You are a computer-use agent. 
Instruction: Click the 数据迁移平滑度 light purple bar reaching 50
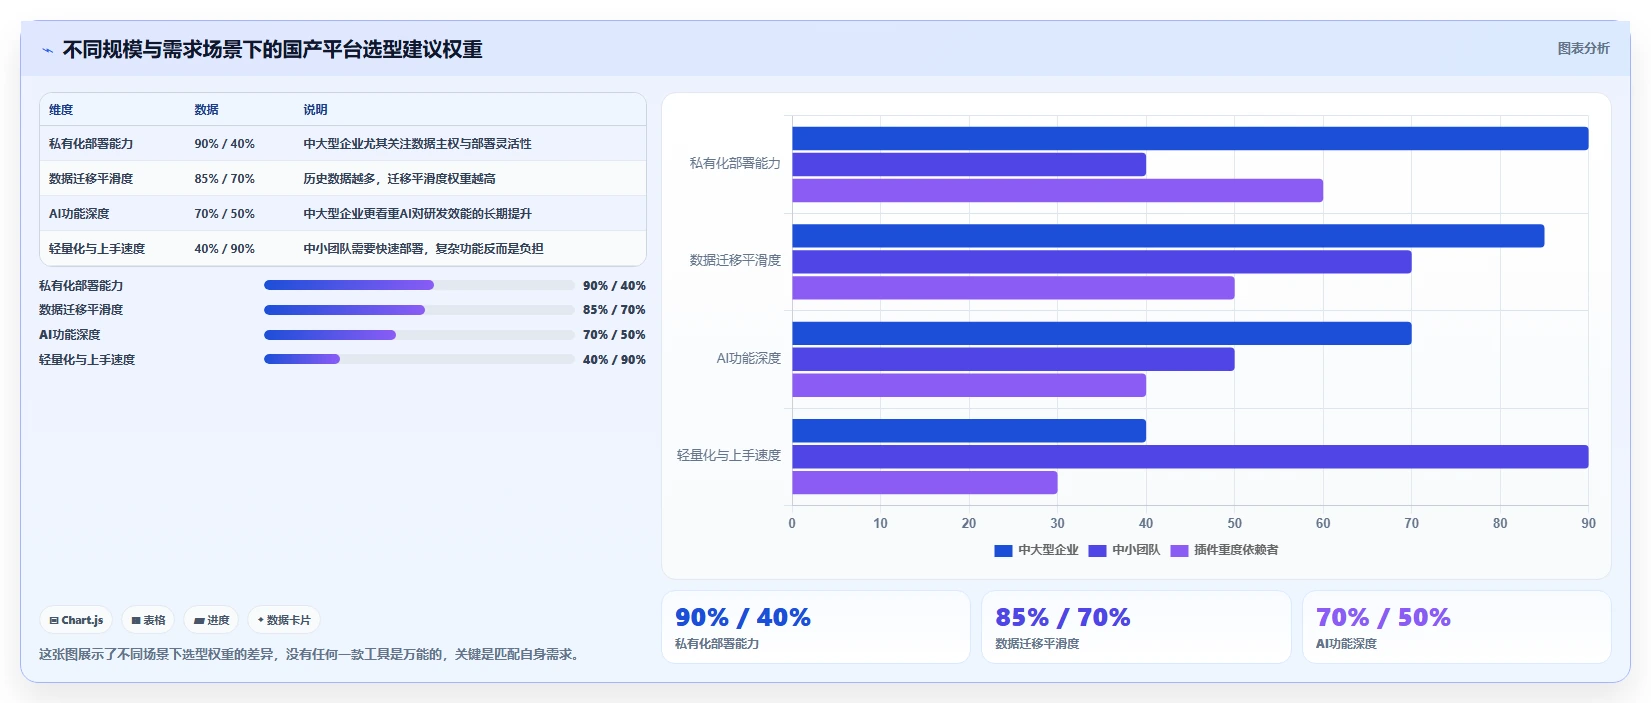pos(1013,288)
